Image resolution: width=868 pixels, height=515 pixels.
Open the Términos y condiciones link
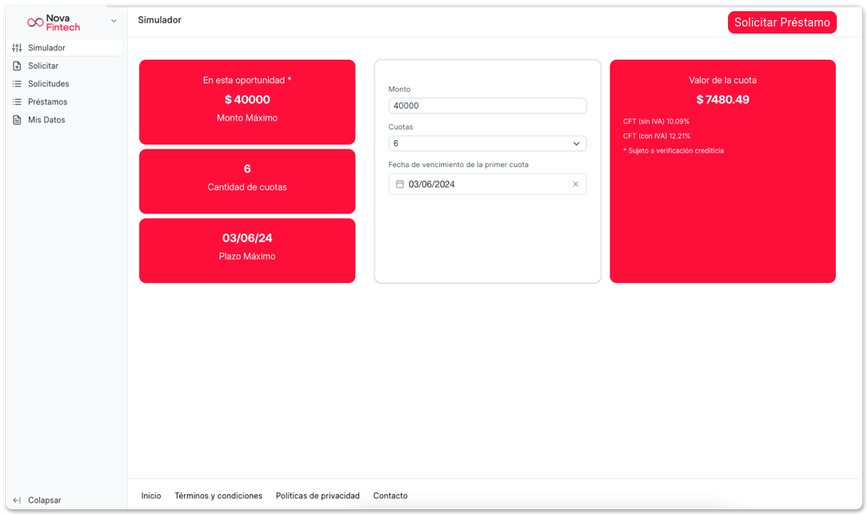pyautogui.click(x=218, y=496)
